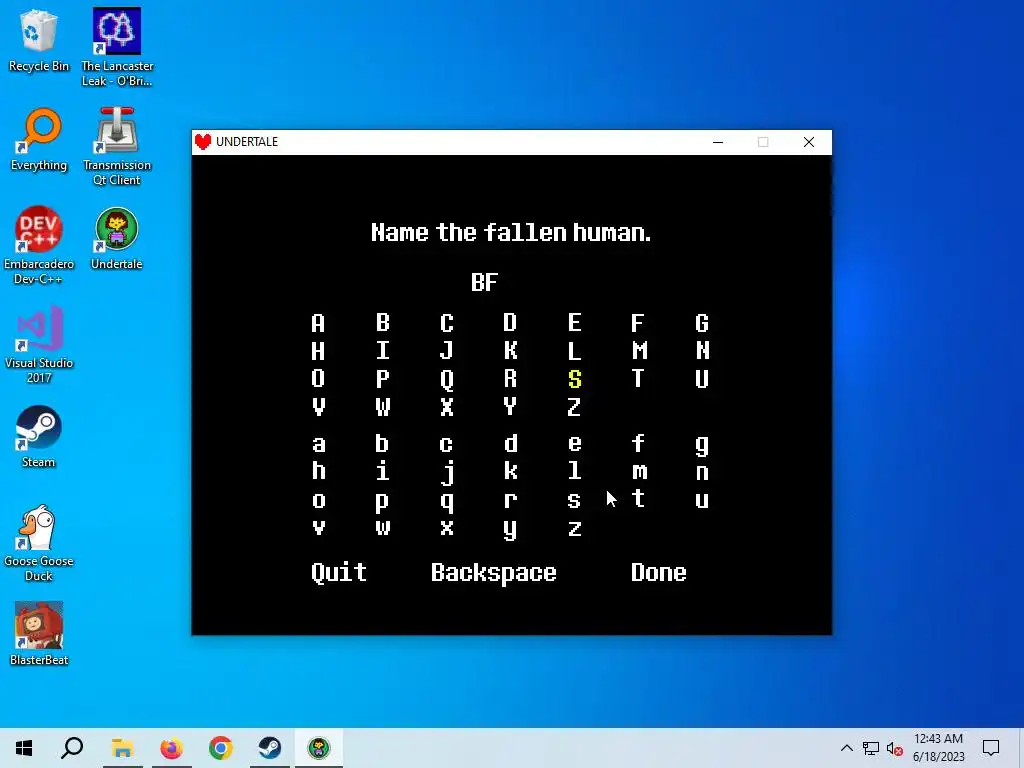The width and height of the screenshot is (1024, 768).
Task: Pick lowercase letter e
Action: tap(575, 444)
